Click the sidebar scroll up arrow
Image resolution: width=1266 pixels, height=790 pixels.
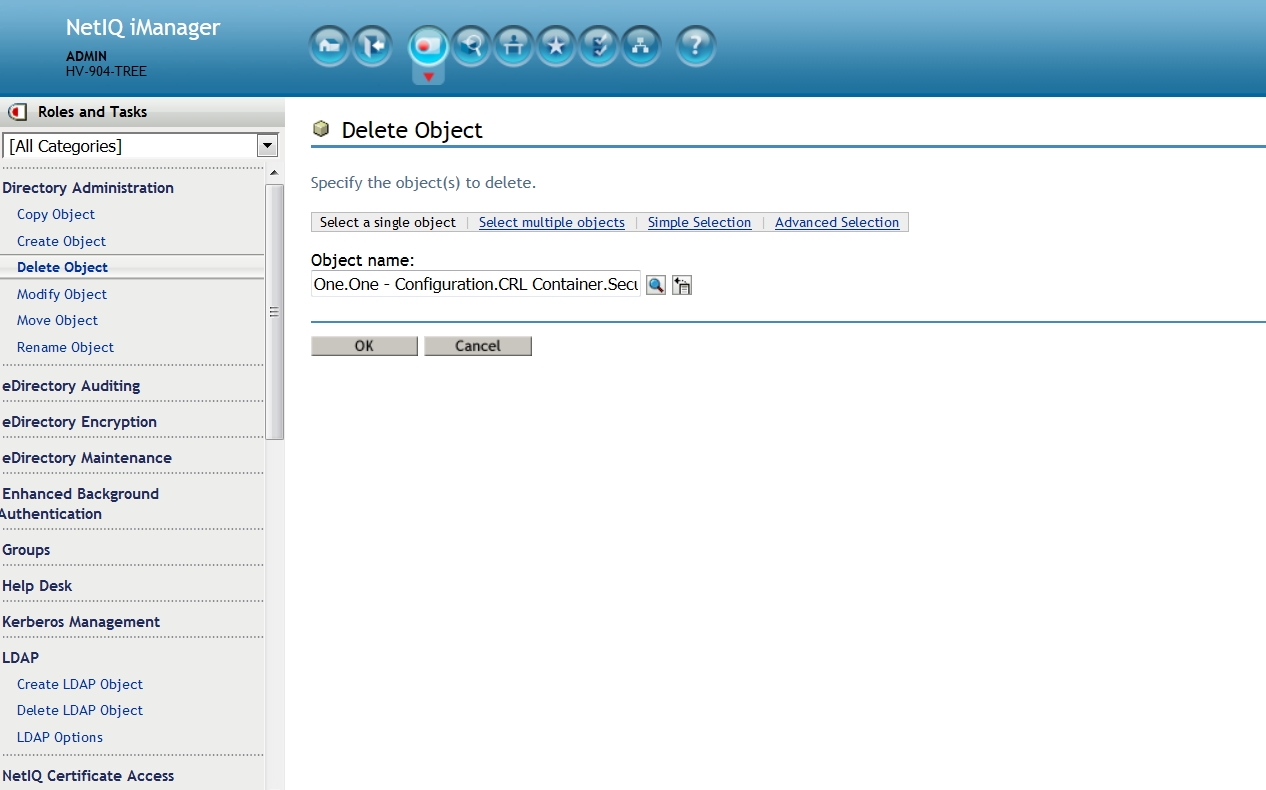click(x=274, y=174)
